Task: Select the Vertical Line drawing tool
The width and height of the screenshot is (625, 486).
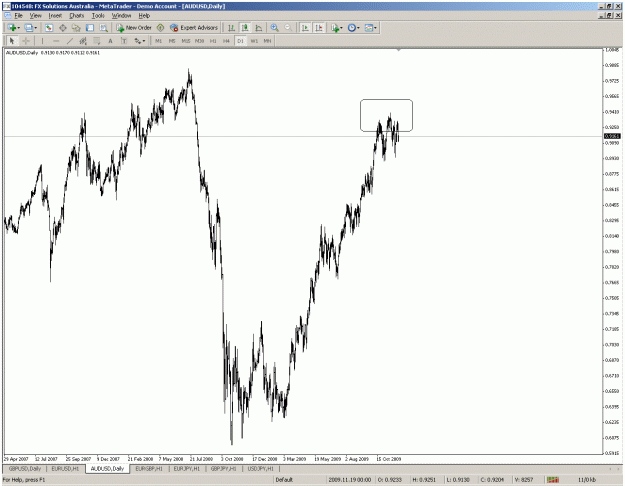Action: [x=42, y=41]
